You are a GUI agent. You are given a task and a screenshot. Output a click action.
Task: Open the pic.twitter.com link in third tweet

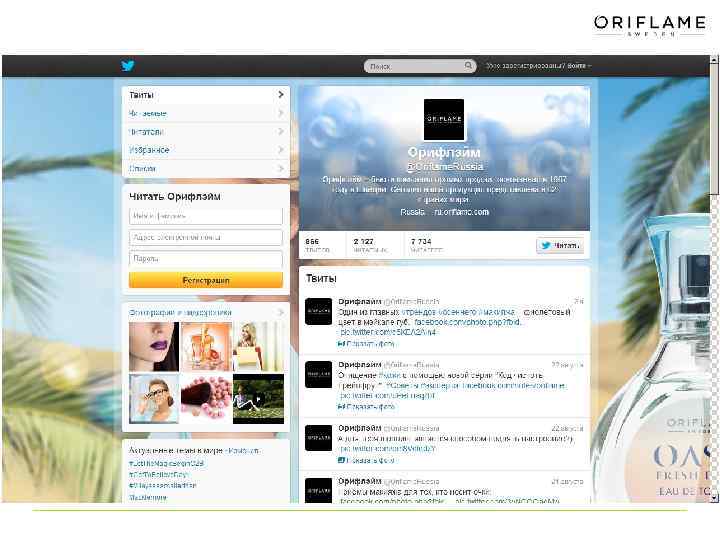(x=388, y=448)
